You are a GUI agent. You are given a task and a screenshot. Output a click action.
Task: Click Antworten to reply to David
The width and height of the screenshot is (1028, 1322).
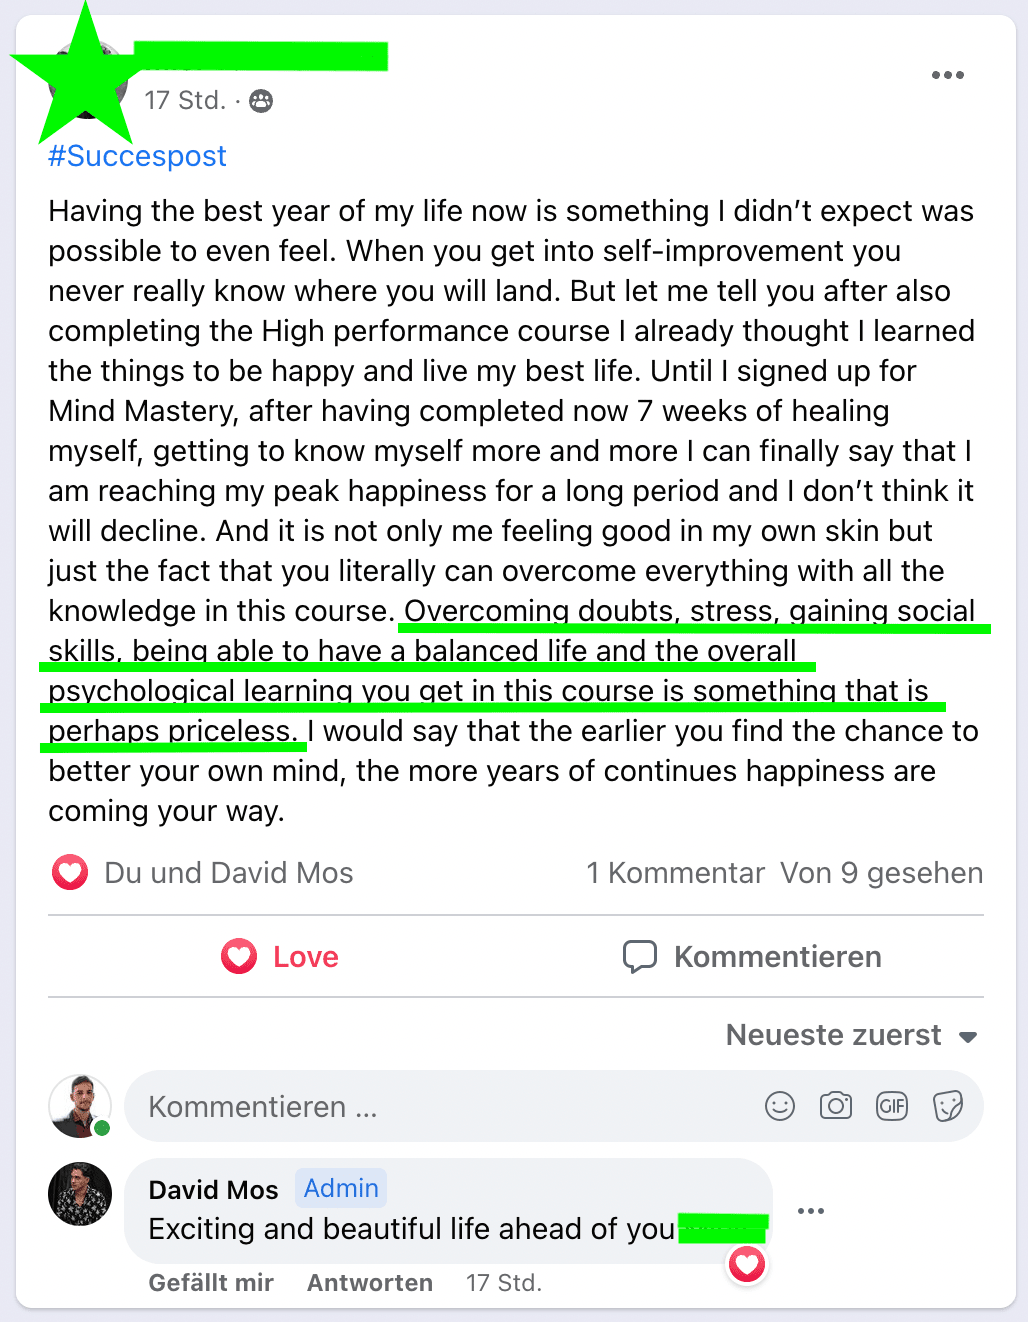(x=370, y=1283)
